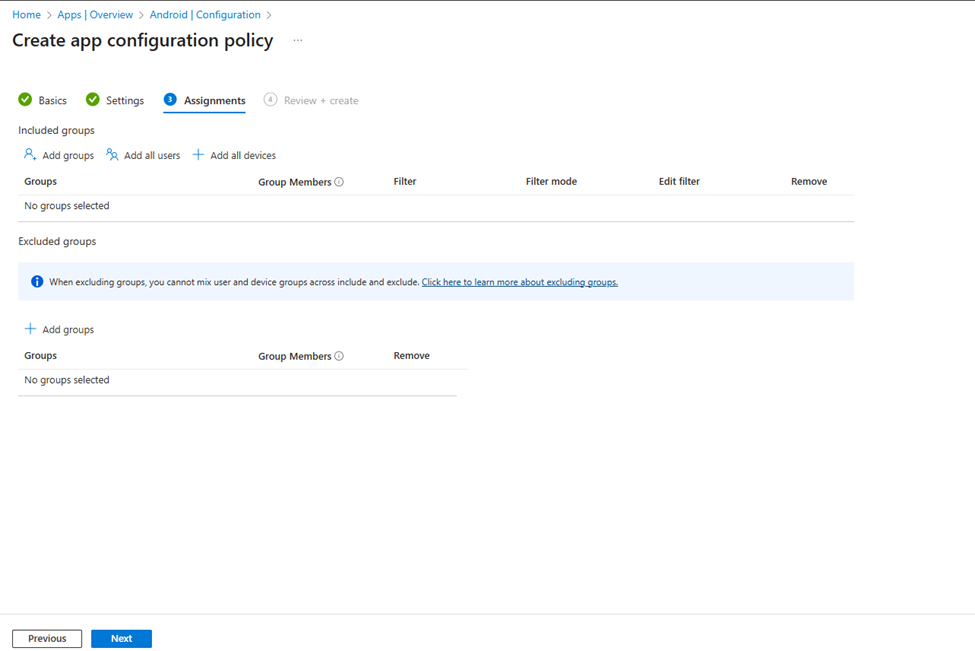Click the Previous button

(x=46, y=638)
